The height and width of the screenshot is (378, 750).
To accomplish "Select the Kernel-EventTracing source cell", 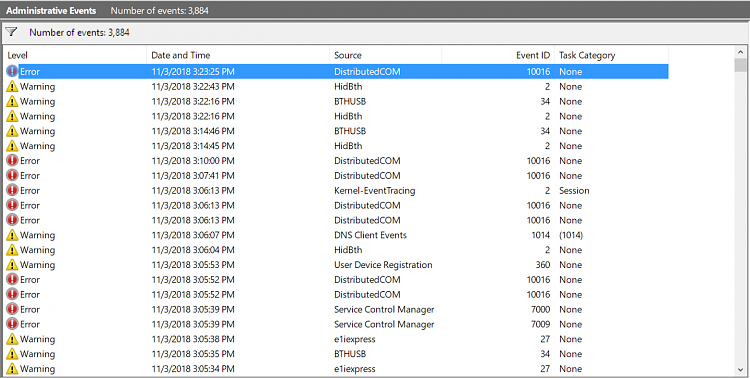I will (375, 190).
